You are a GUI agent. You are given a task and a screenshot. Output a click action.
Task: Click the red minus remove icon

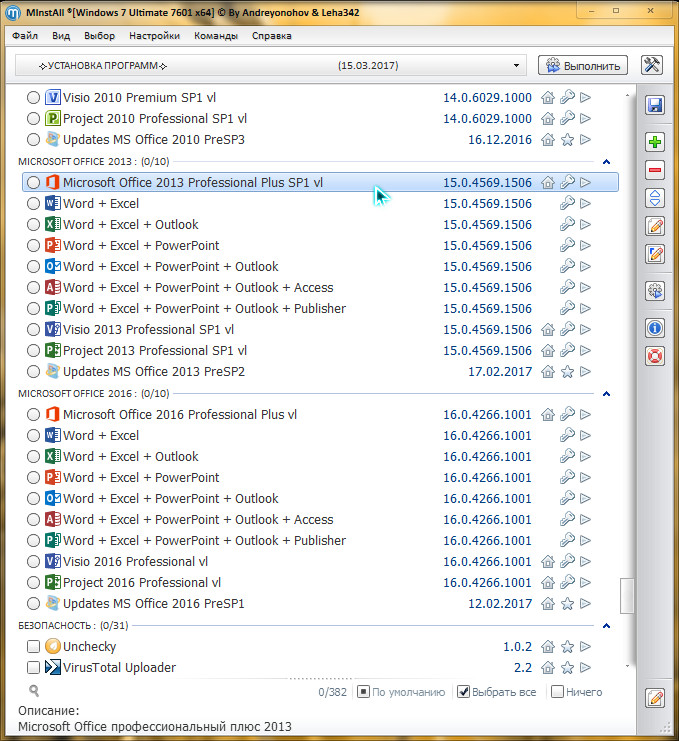coord(655,170)
